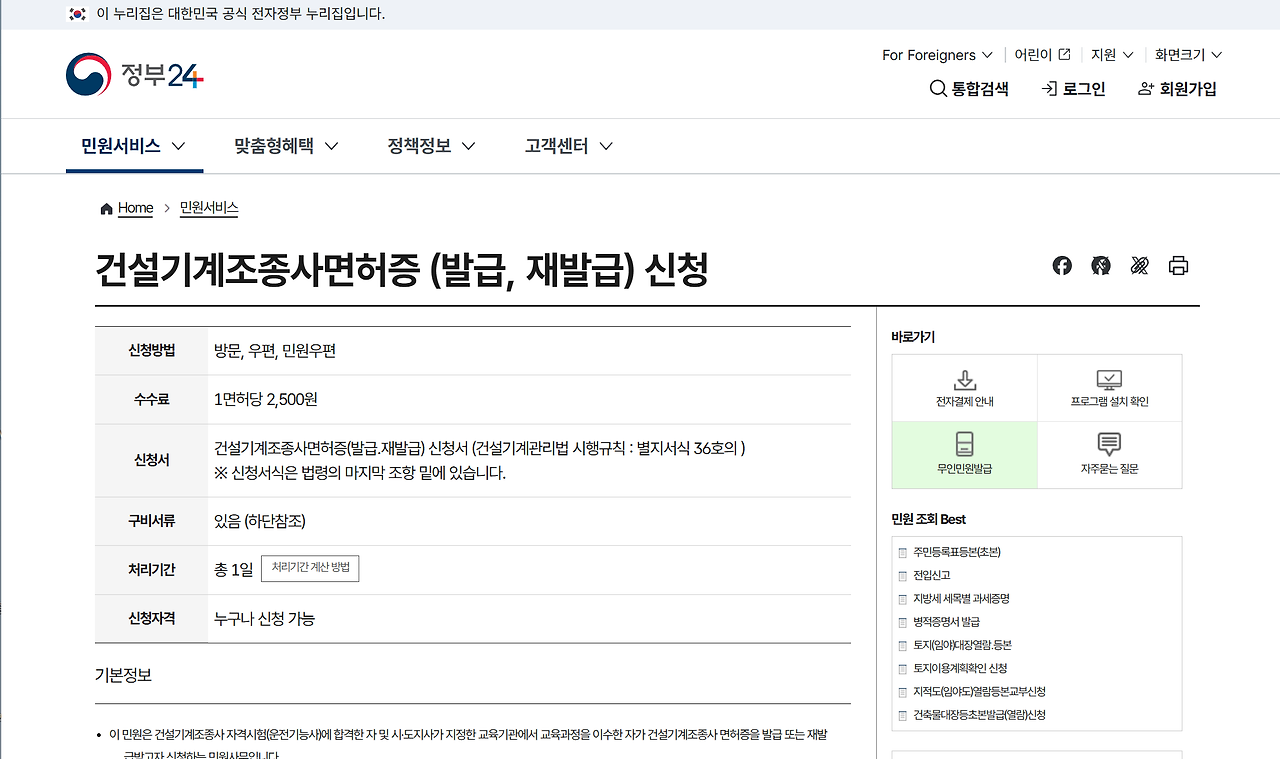
Task: Open the 고객센터 main menu
Action: [x=556, y=146]
